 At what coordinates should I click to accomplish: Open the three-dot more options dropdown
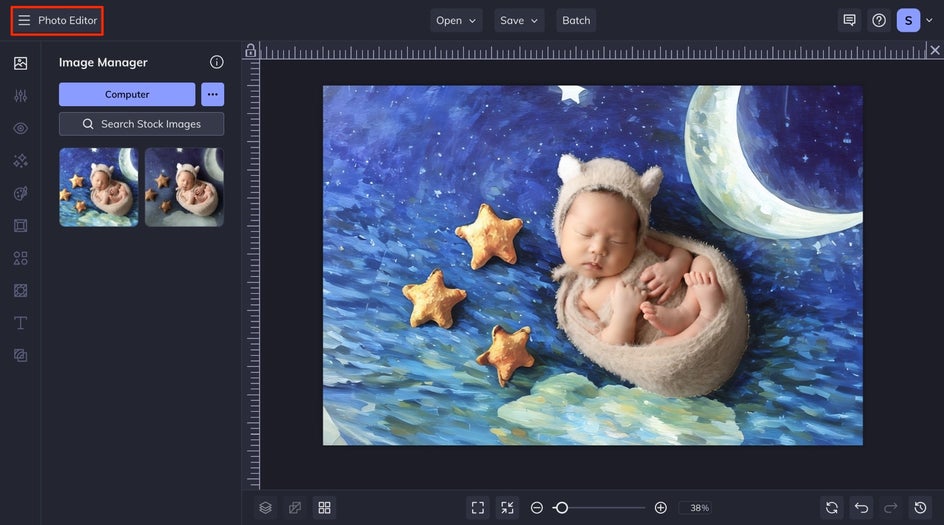[212, 94]
